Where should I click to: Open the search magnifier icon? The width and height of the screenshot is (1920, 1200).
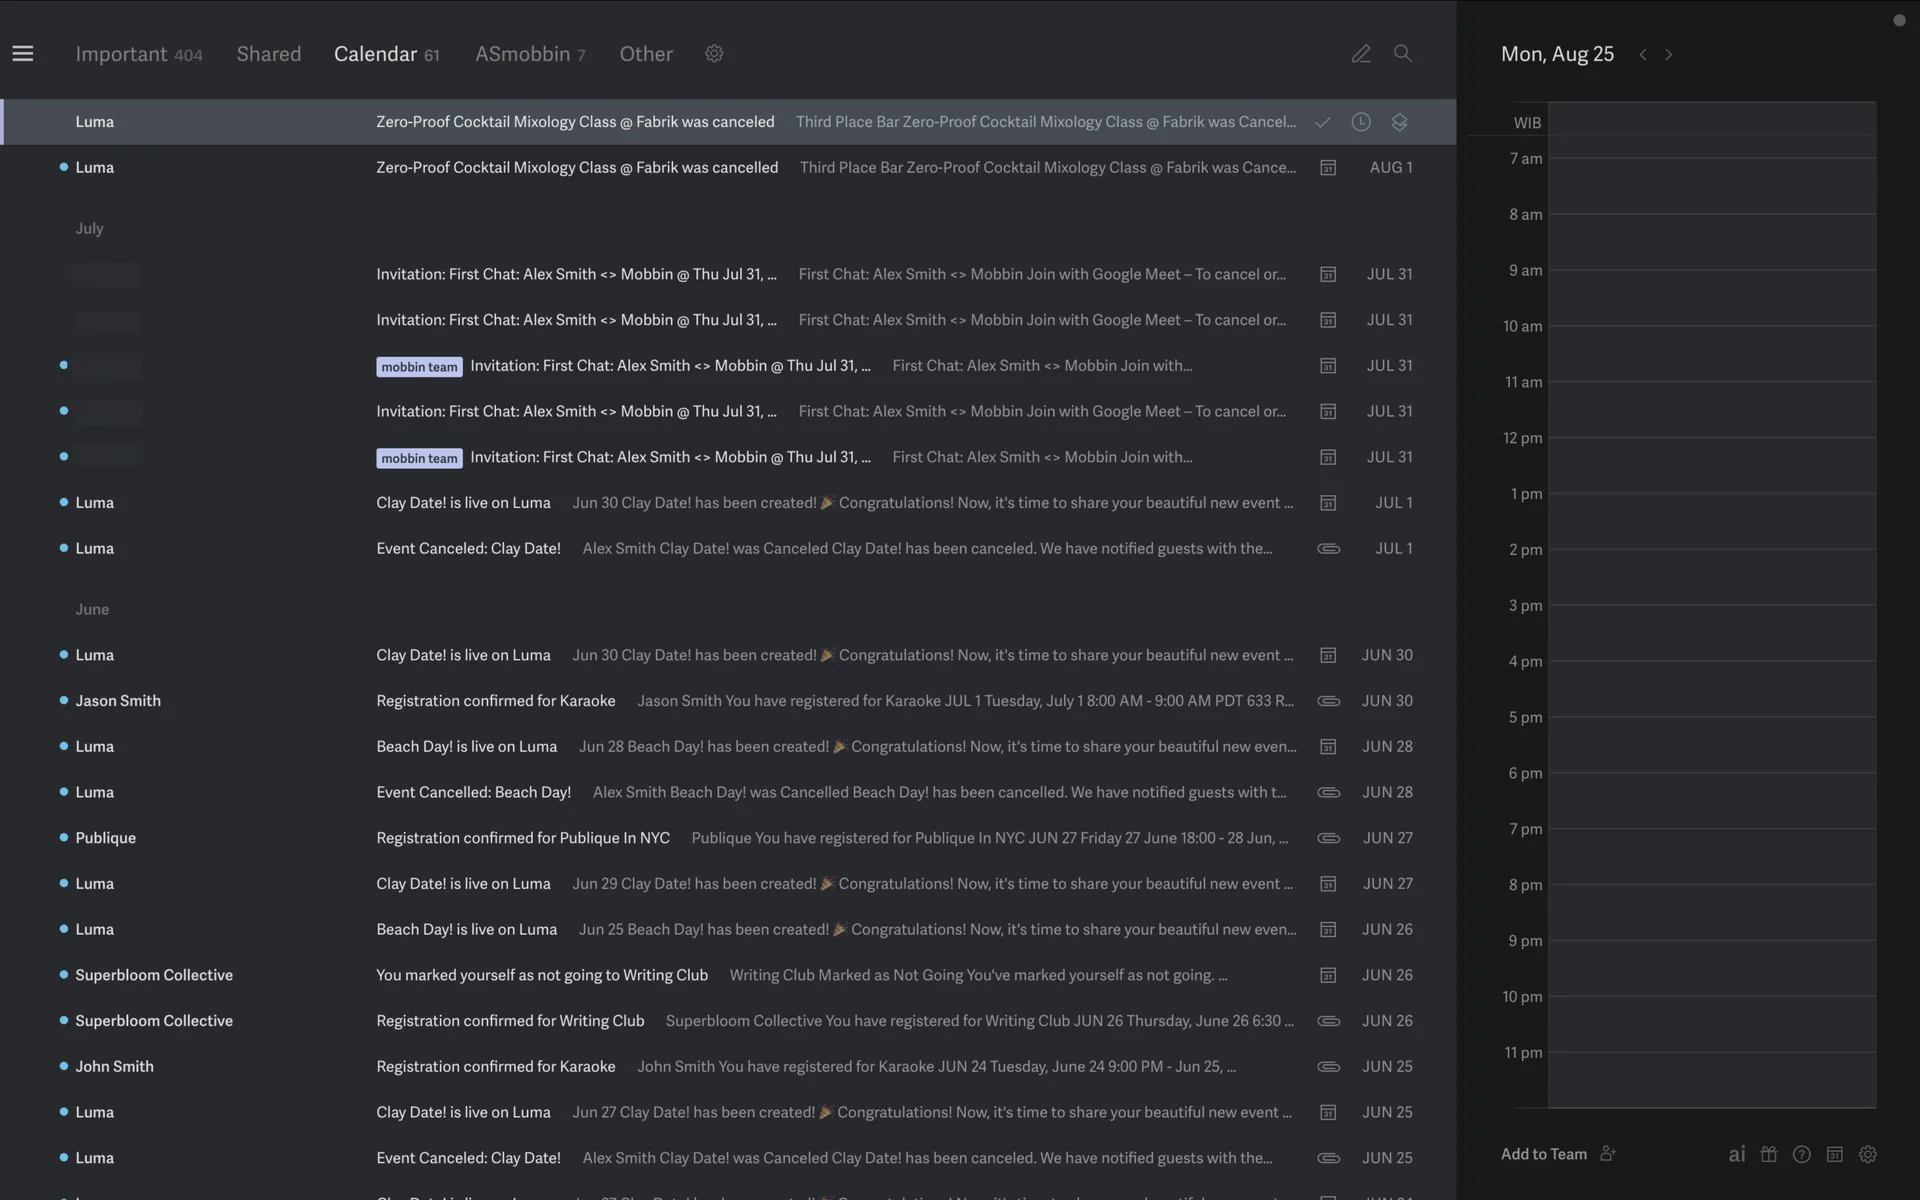[1403, 54]
